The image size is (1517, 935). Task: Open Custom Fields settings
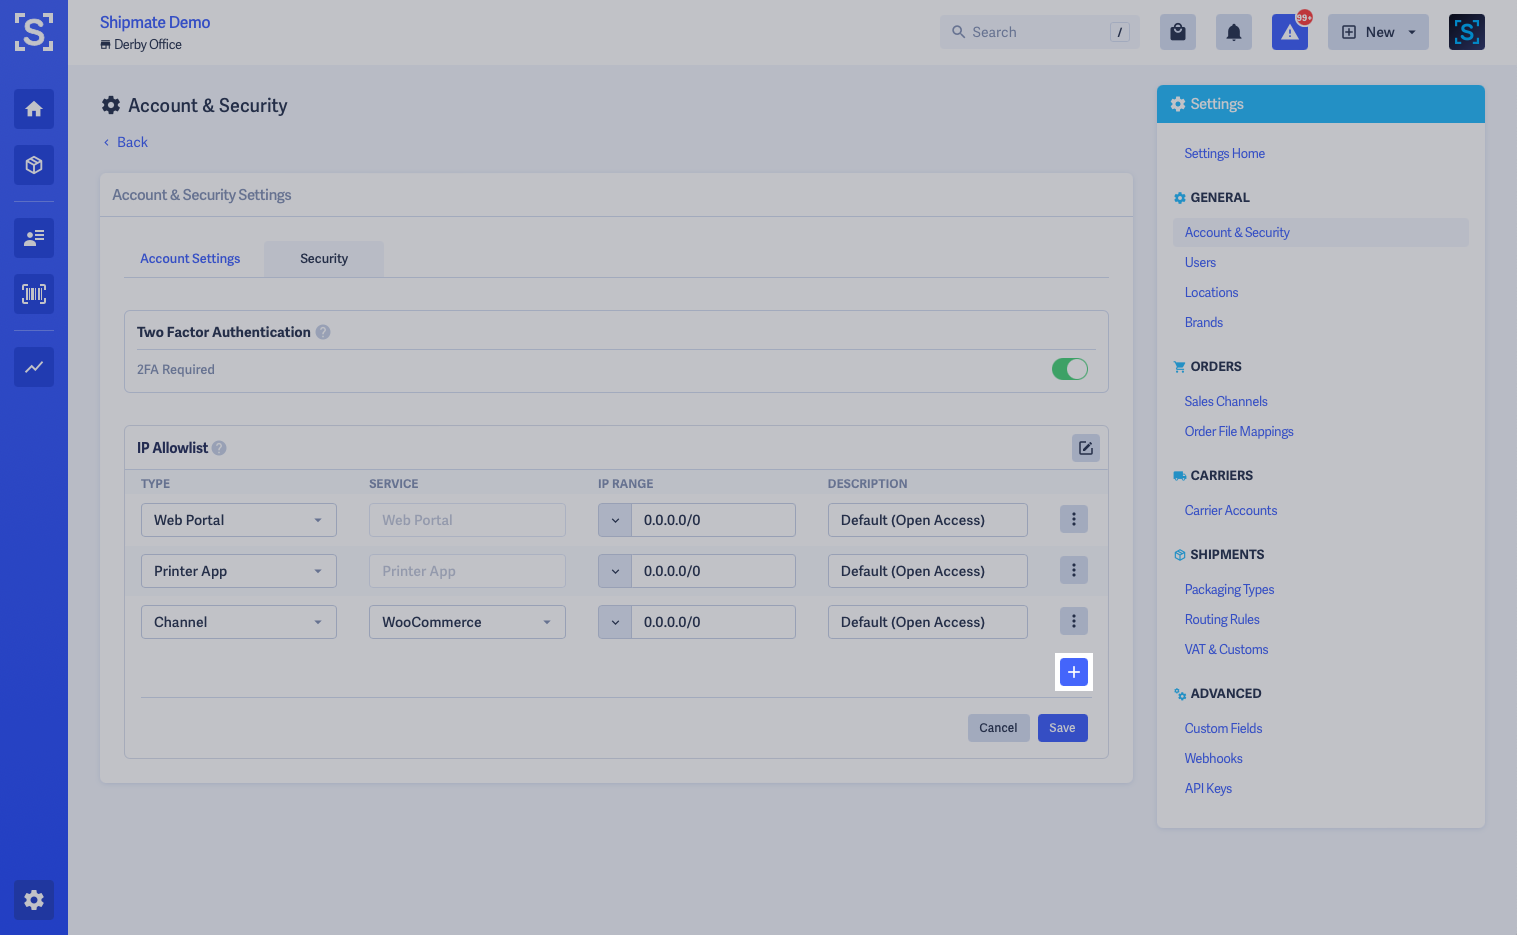click(1223, 729)
